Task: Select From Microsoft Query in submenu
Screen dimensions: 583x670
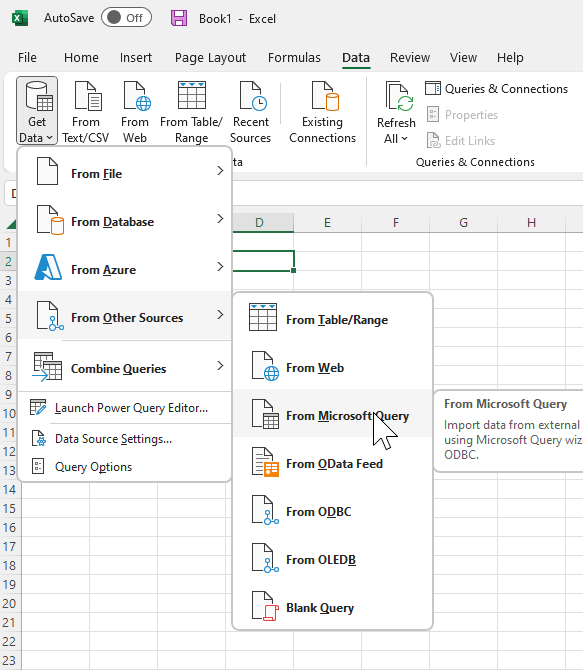Action: click(333, 415)
